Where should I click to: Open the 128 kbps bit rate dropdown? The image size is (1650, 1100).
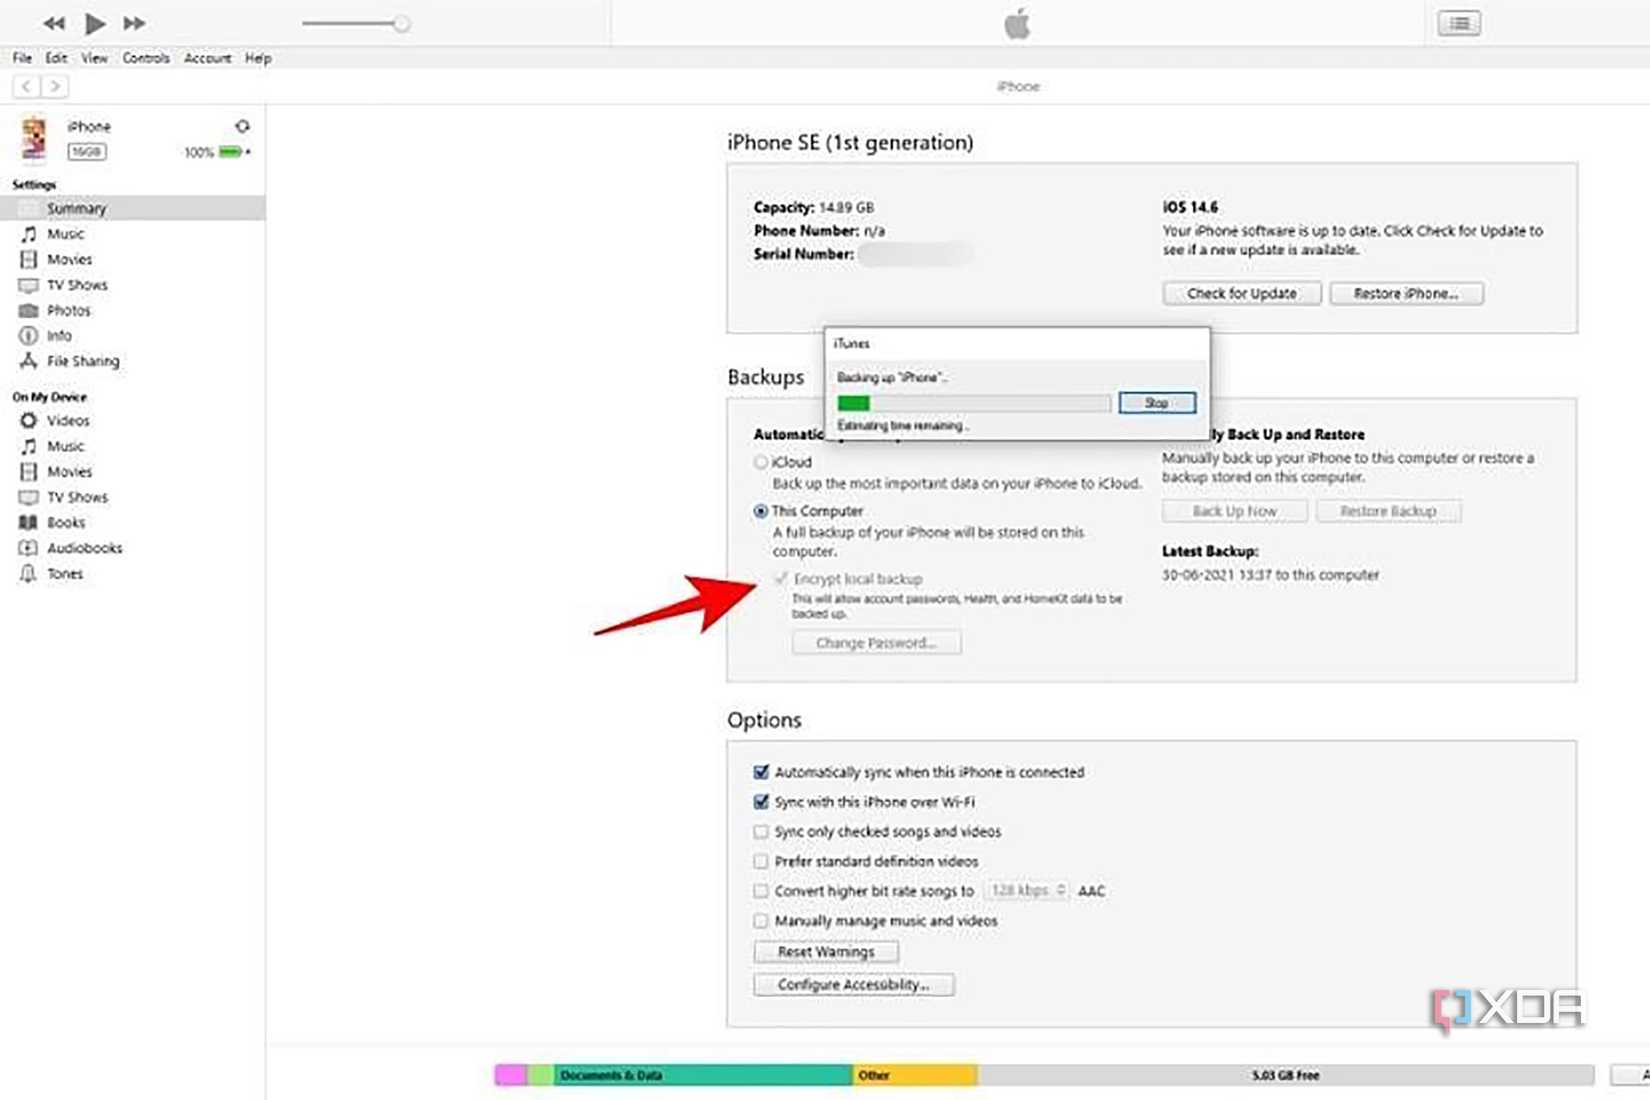tap(1027, 890)
